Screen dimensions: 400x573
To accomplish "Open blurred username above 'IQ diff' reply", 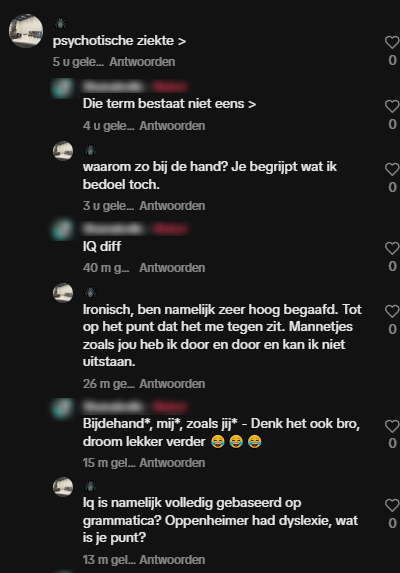I will coord(113,229).
